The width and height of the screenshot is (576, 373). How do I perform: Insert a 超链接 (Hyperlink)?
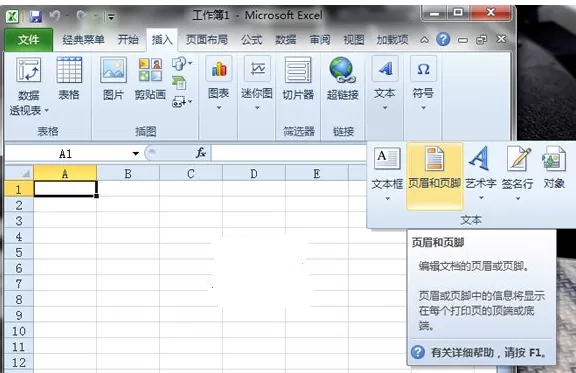point(342,79)
